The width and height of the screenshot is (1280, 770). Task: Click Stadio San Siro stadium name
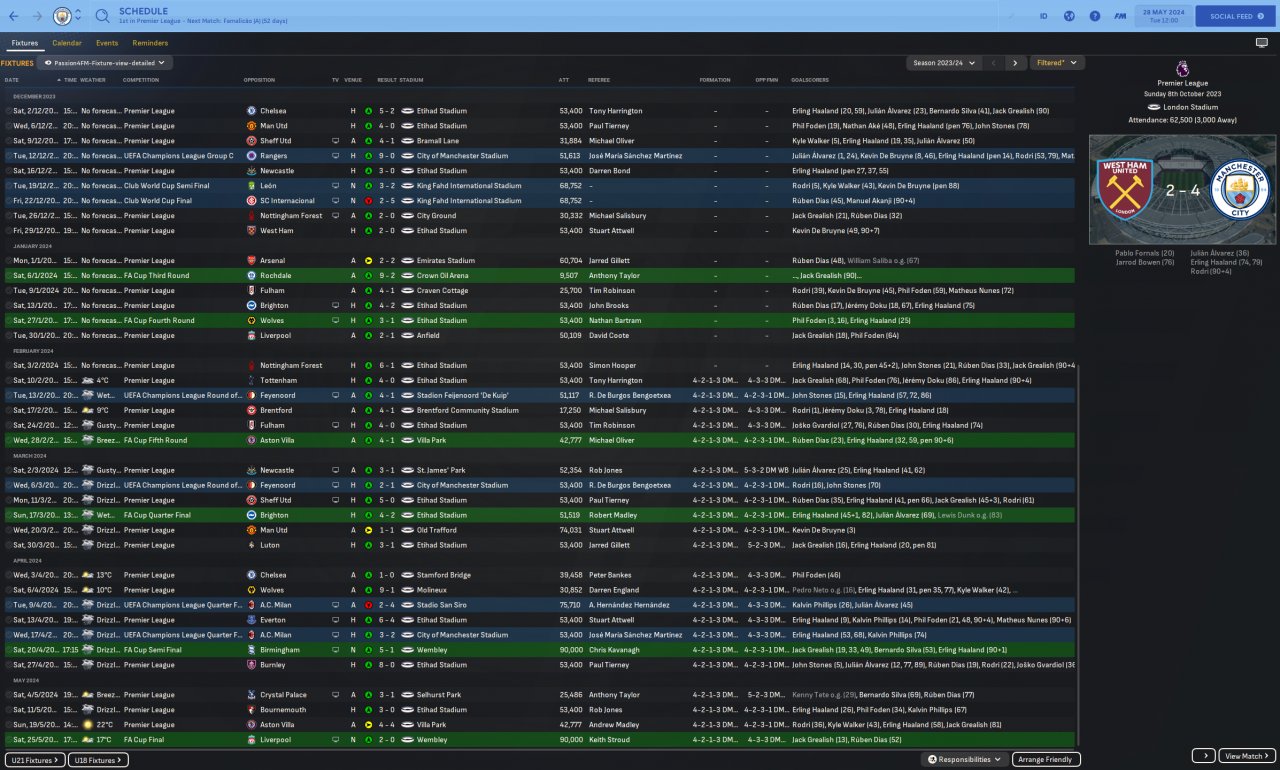coord(443,605)
